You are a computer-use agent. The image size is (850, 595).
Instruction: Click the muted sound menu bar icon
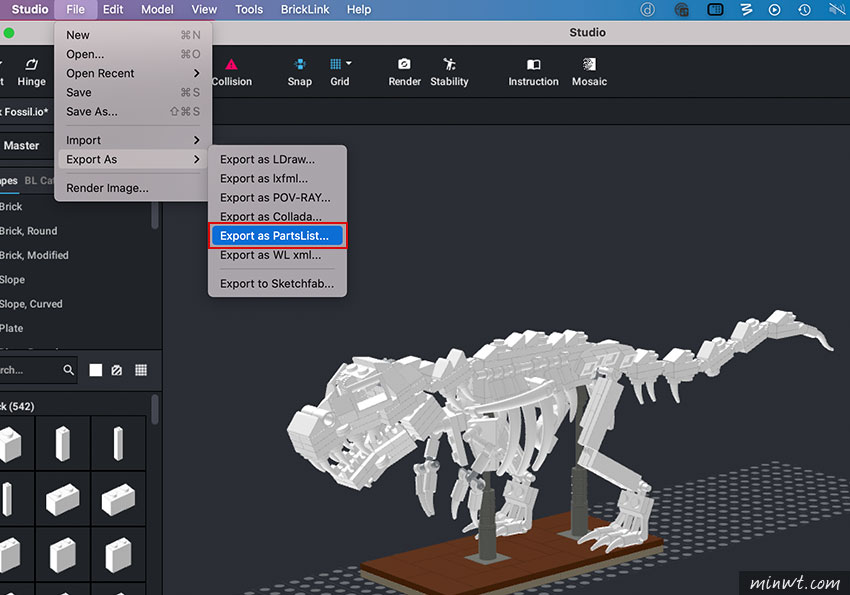[838, 9]
